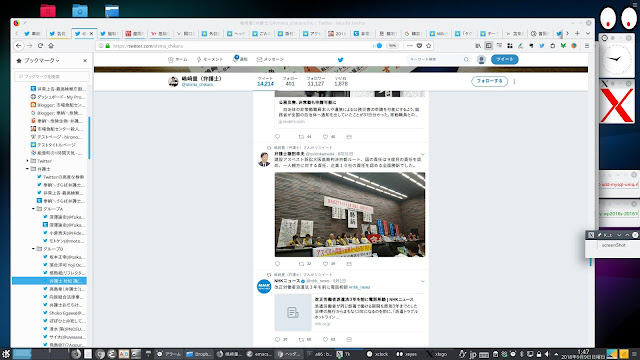Reload the current Twitter page
Screen dimensions: 640x360
pyautogui.click(x=40, y=46)
